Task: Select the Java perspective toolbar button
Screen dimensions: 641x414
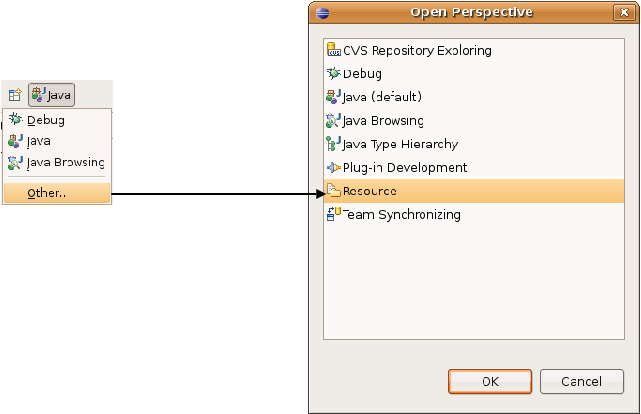Action: 51,95
